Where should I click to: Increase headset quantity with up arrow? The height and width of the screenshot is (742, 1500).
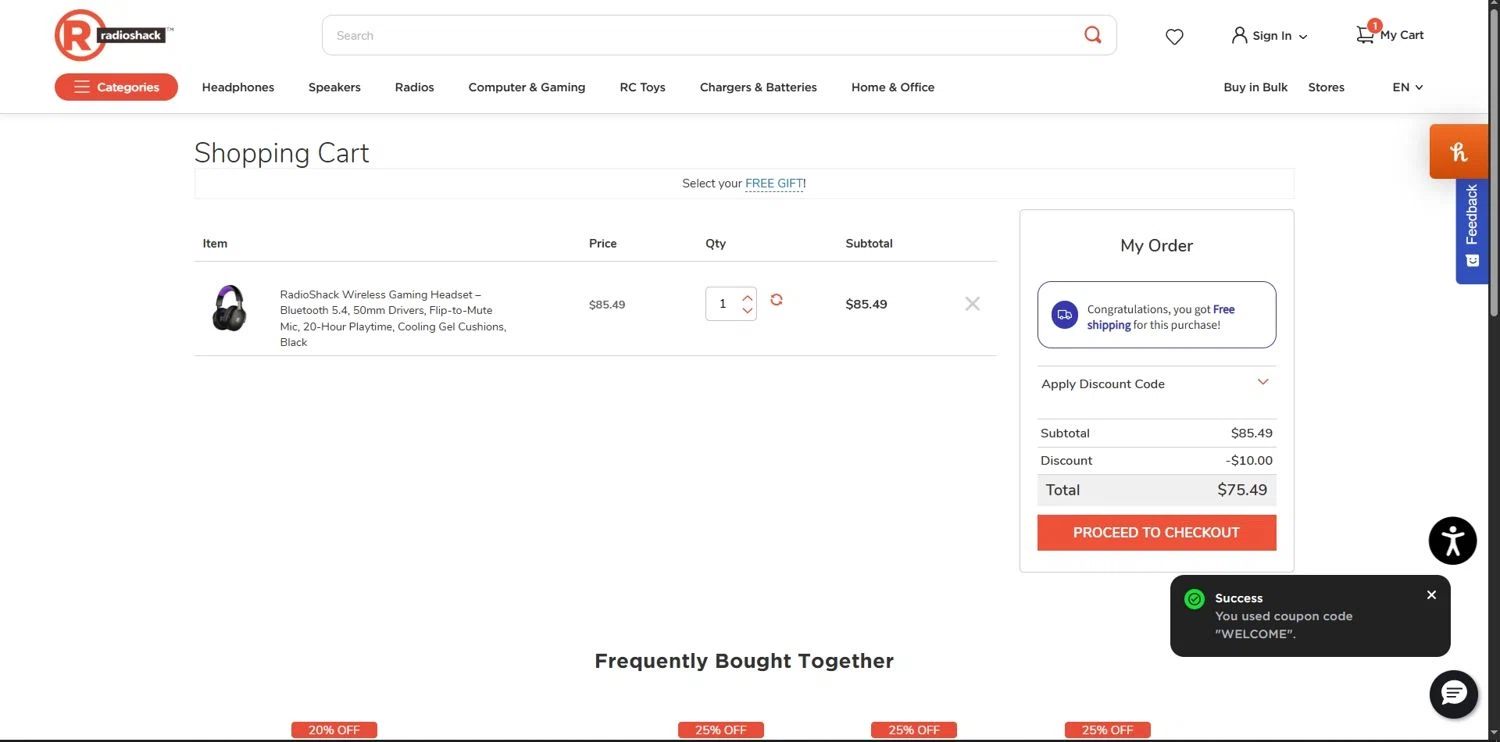(x=747, y=297)
